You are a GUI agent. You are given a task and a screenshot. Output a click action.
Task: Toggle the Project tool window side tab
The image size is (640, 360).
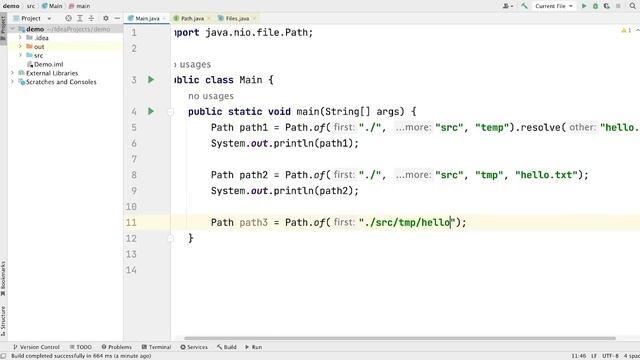click(3, 29)
